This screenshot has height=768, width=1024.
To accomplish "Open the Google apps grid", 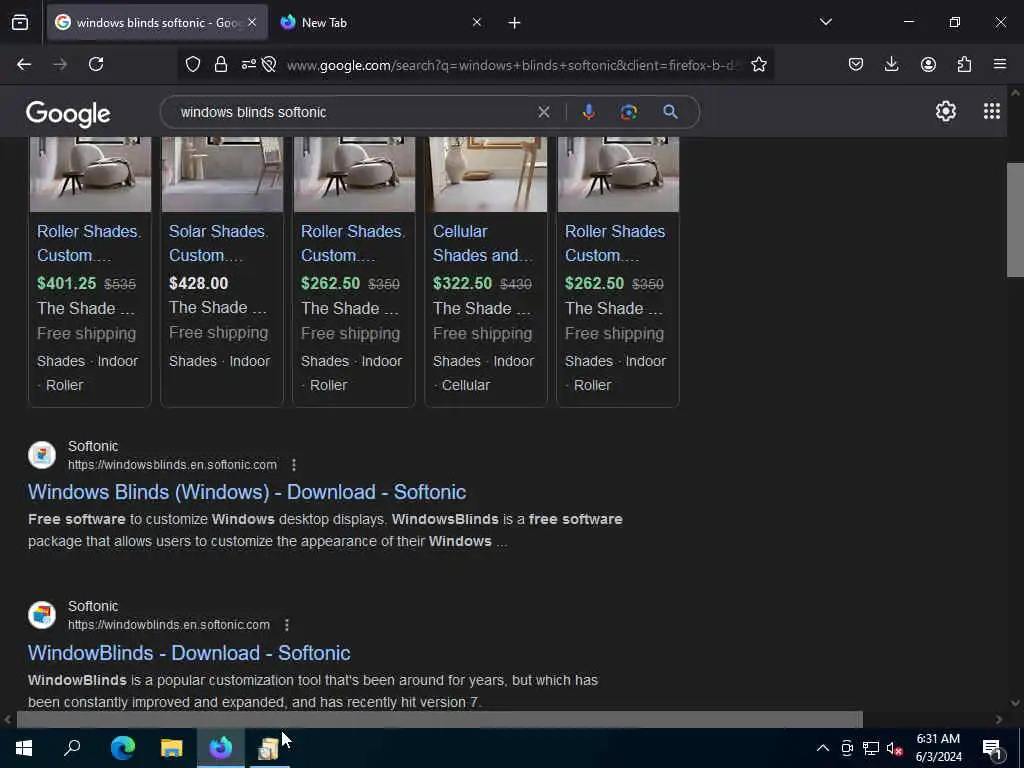I will coord(991,112).
